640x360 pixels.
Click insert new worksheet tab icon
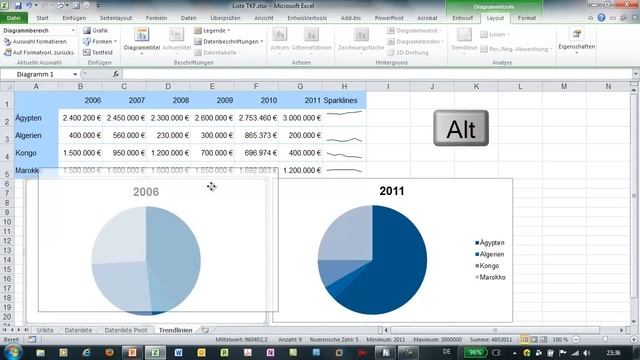click(x=205, y=330)
